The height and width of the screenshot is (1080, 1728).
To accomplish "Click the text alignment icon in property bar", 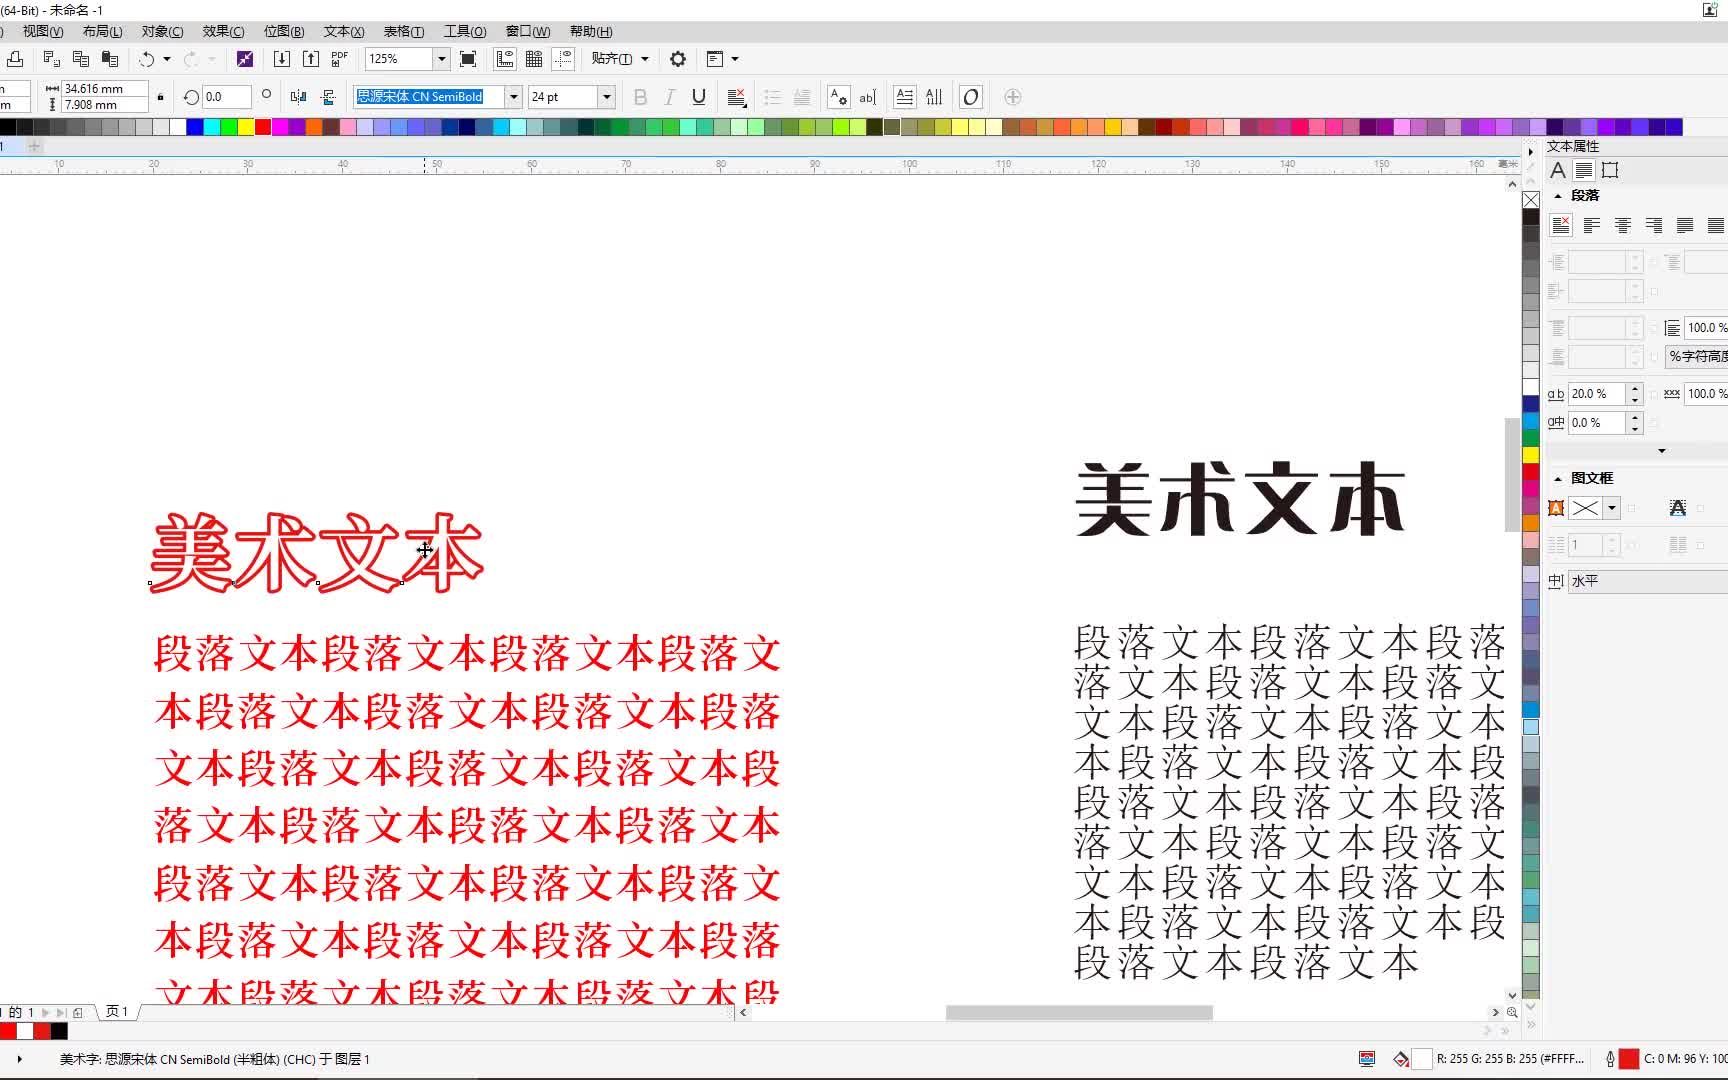I will 737,97.
